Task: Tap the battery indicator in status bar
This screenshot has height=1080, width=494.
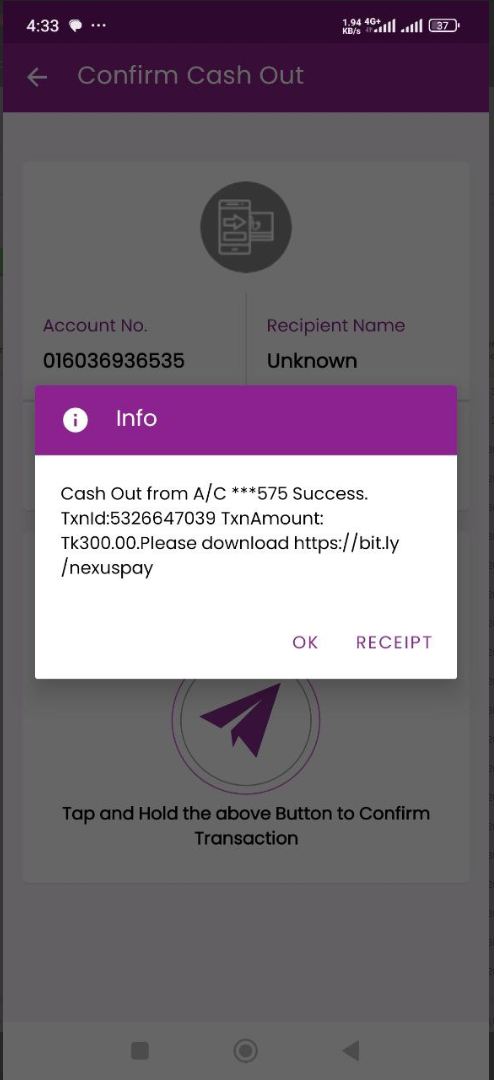Action: point(443,25)
